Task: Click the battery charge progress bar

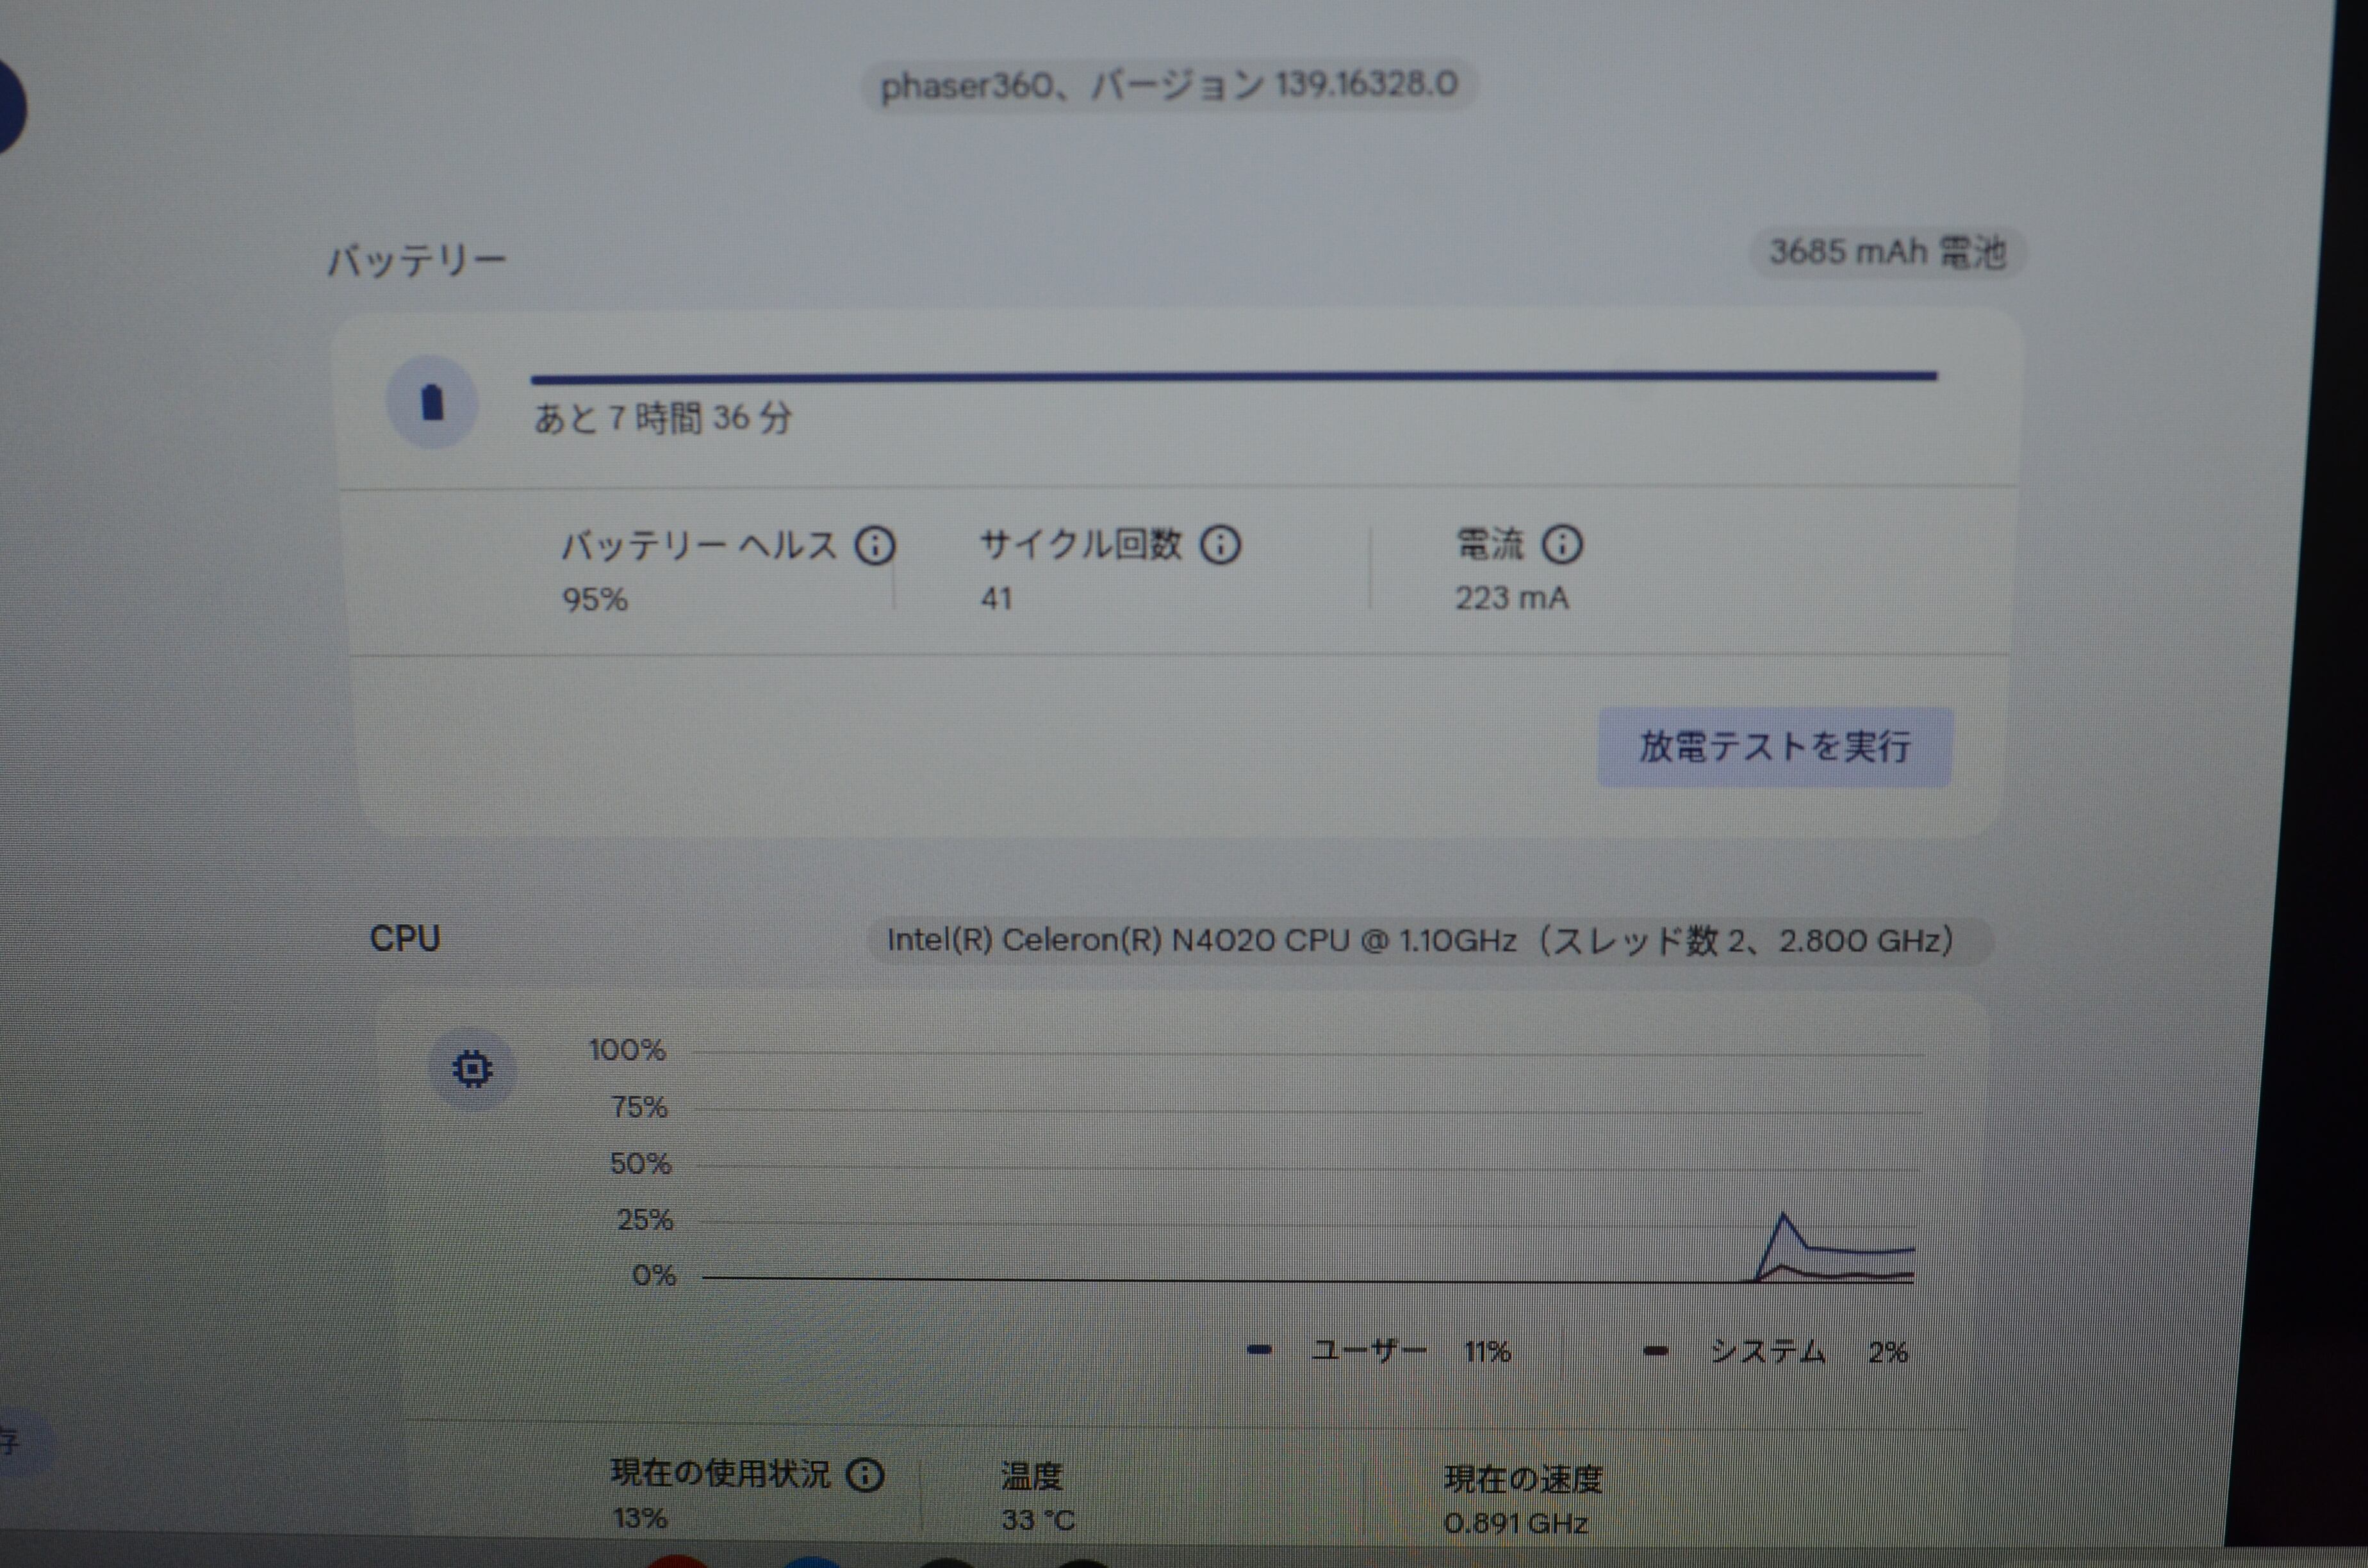Action: [x=1233, y=378]
